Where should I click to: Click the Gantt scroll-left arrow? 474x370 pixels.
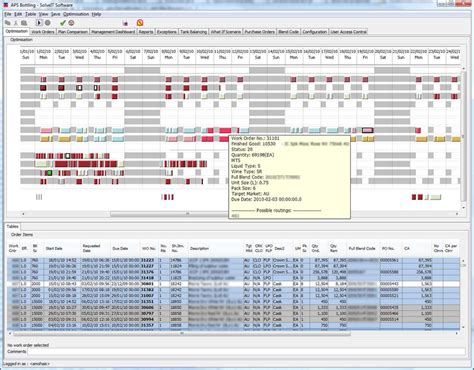point(23,214)
